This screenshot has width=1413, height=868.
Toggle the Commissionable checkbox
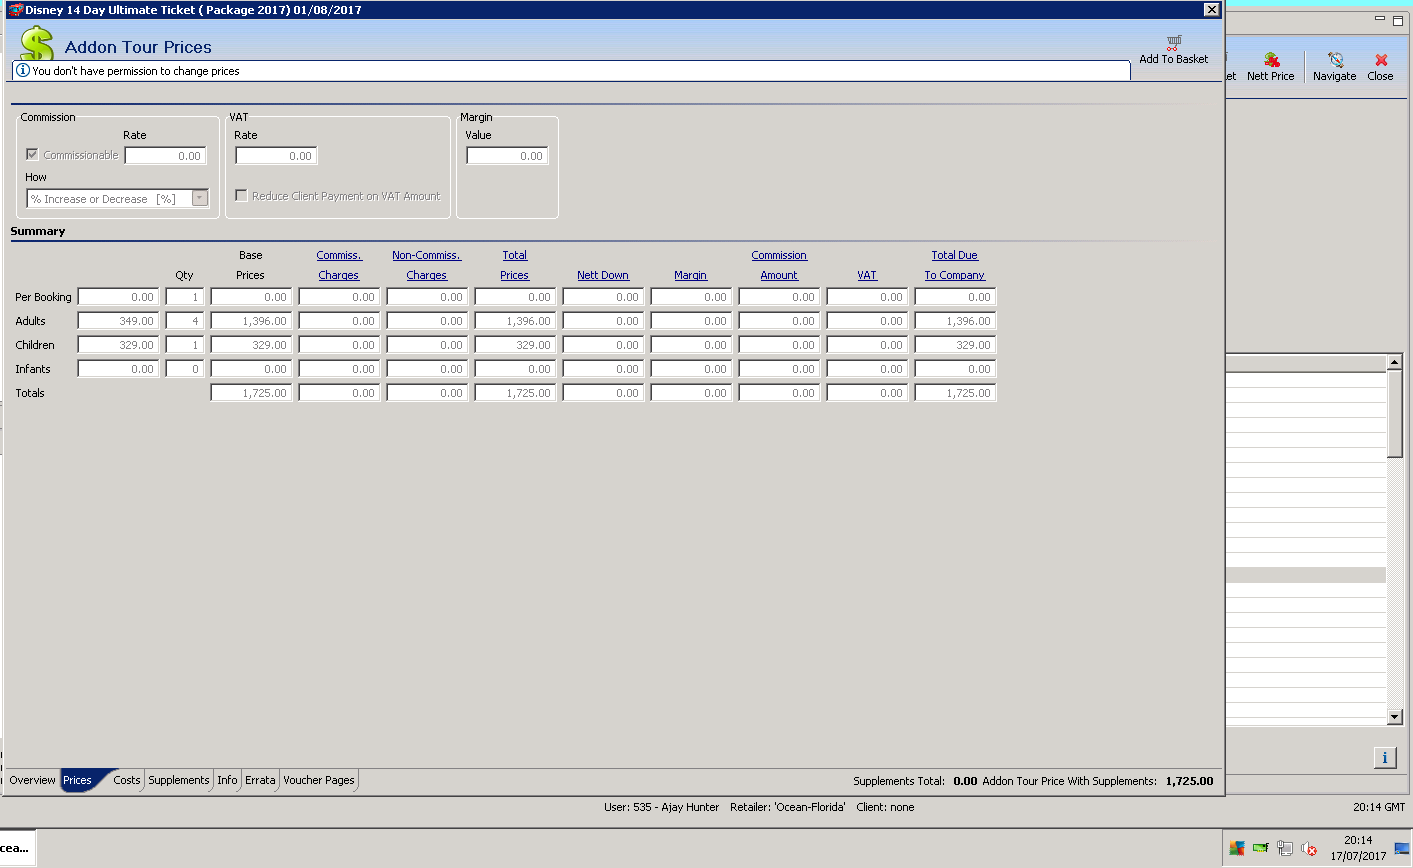(32, 155)
